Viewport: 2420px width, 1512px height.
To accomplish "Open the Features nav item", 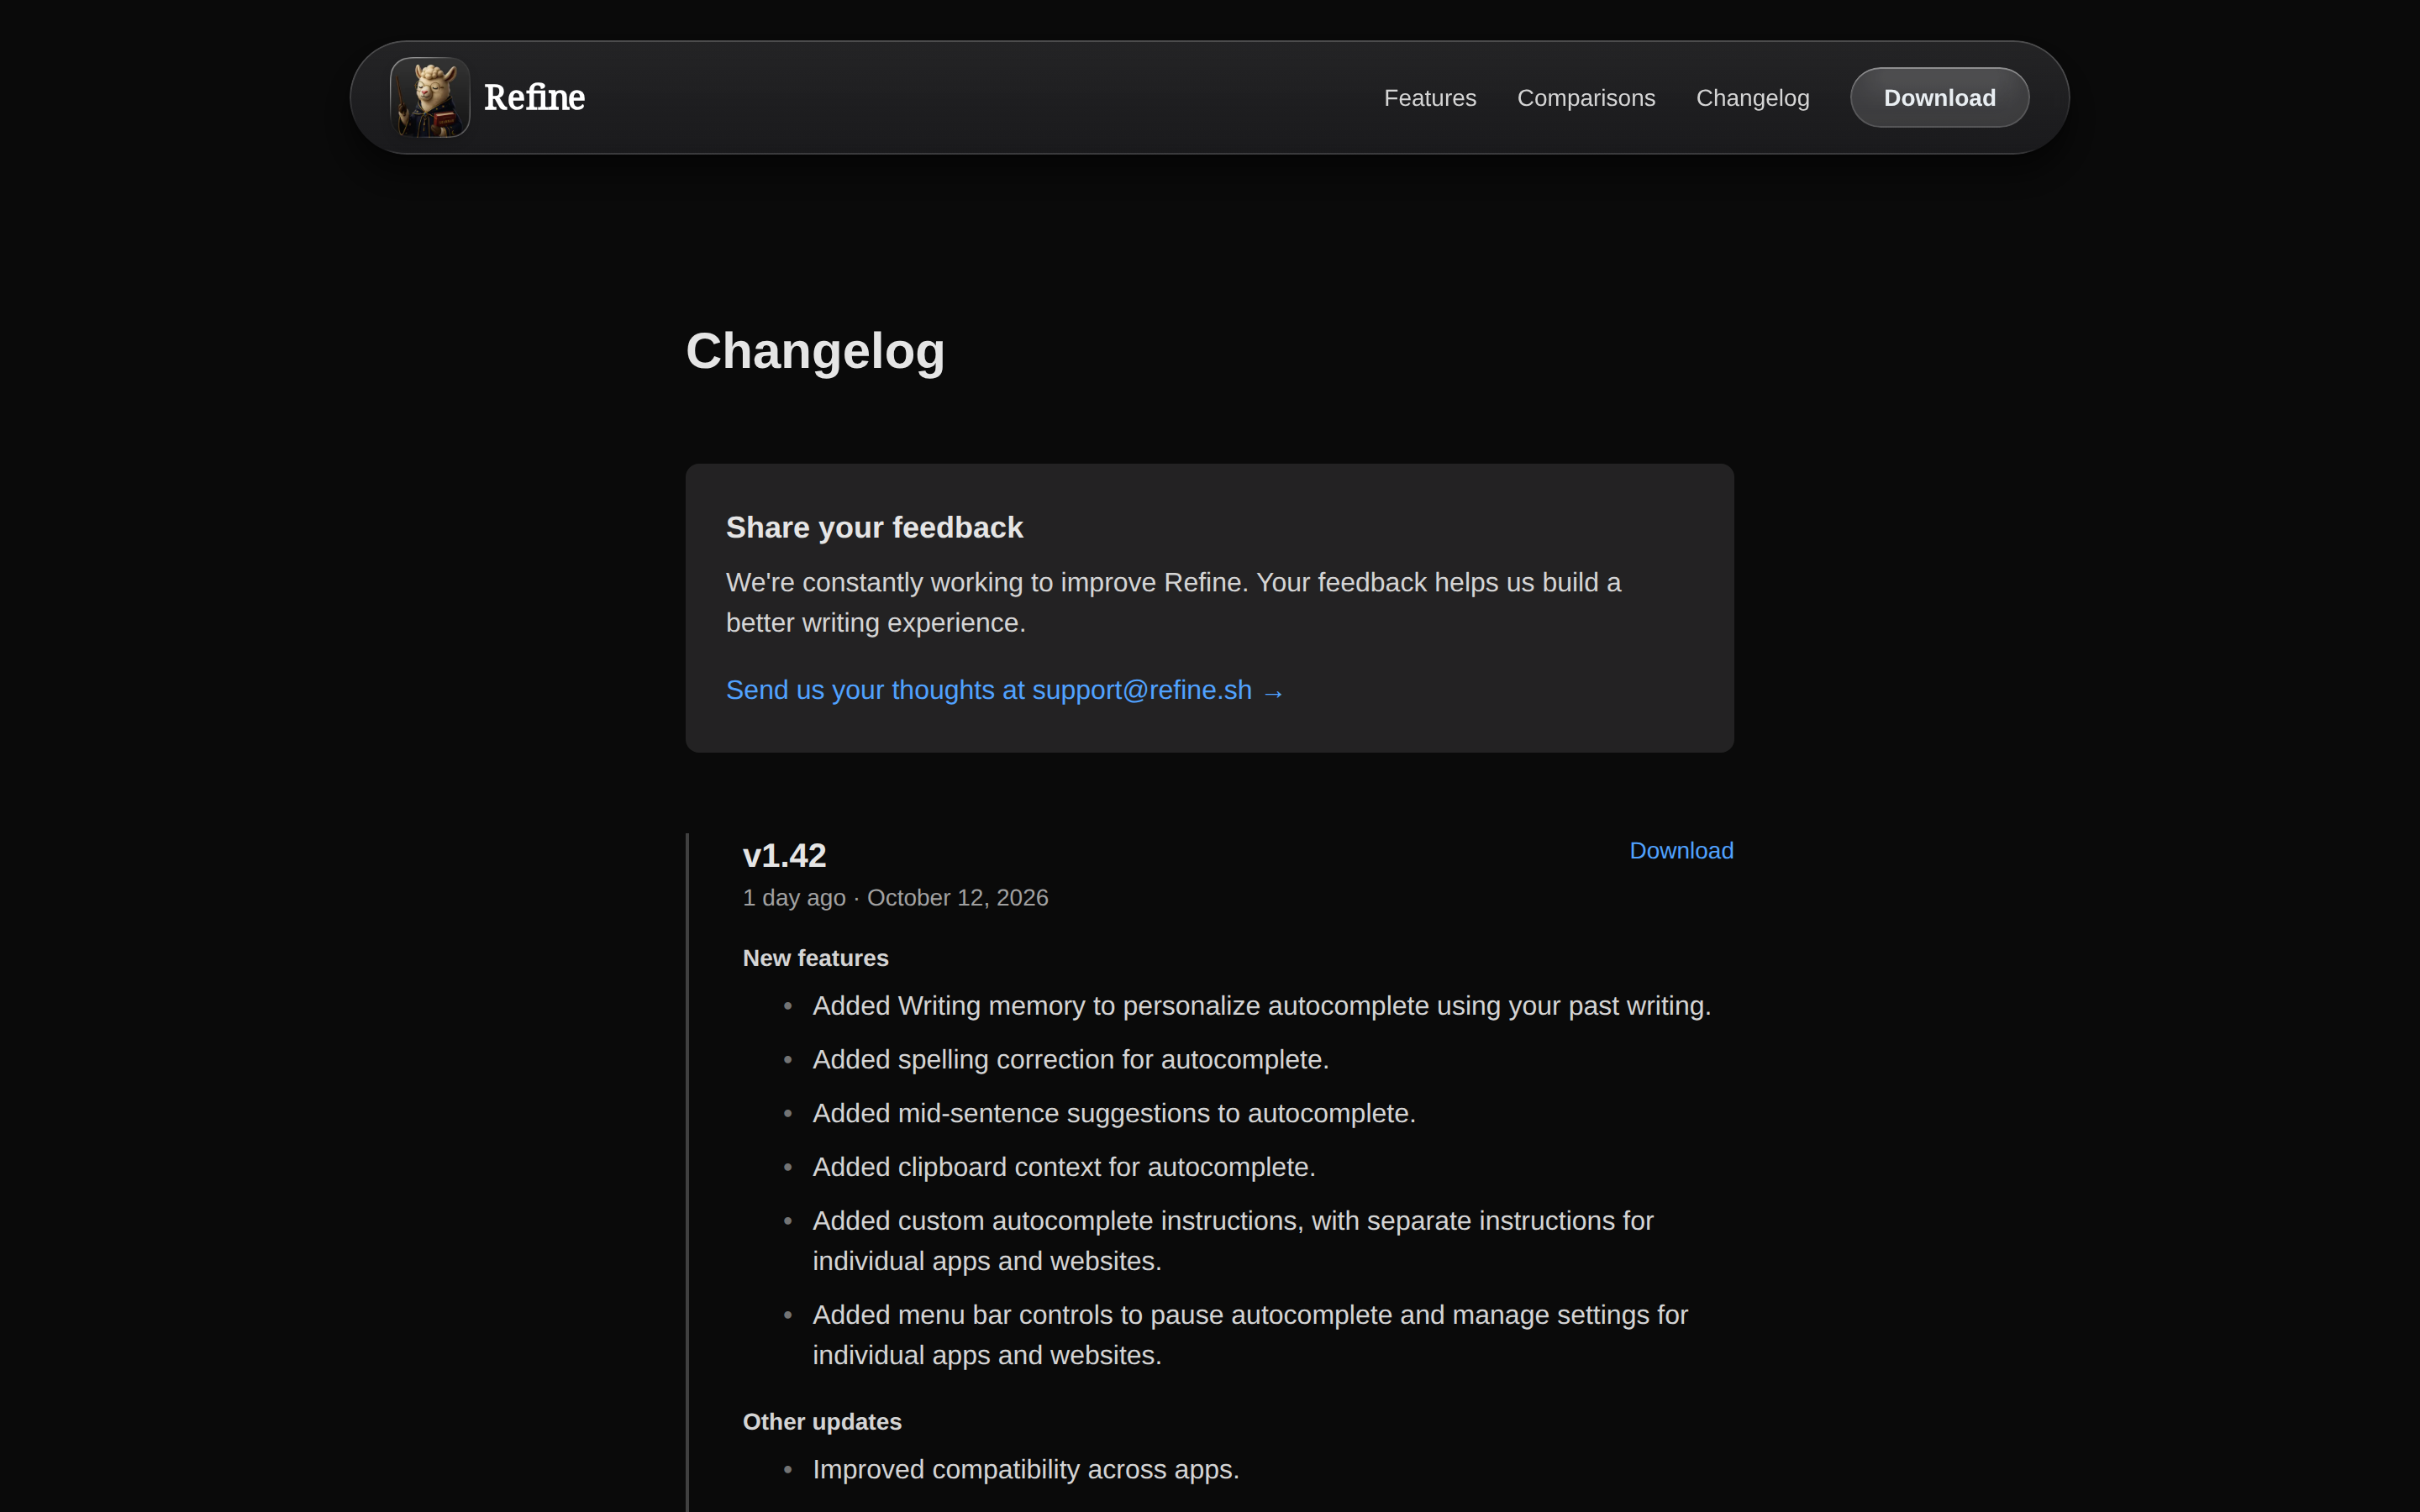I will [x=1429, y=98].
